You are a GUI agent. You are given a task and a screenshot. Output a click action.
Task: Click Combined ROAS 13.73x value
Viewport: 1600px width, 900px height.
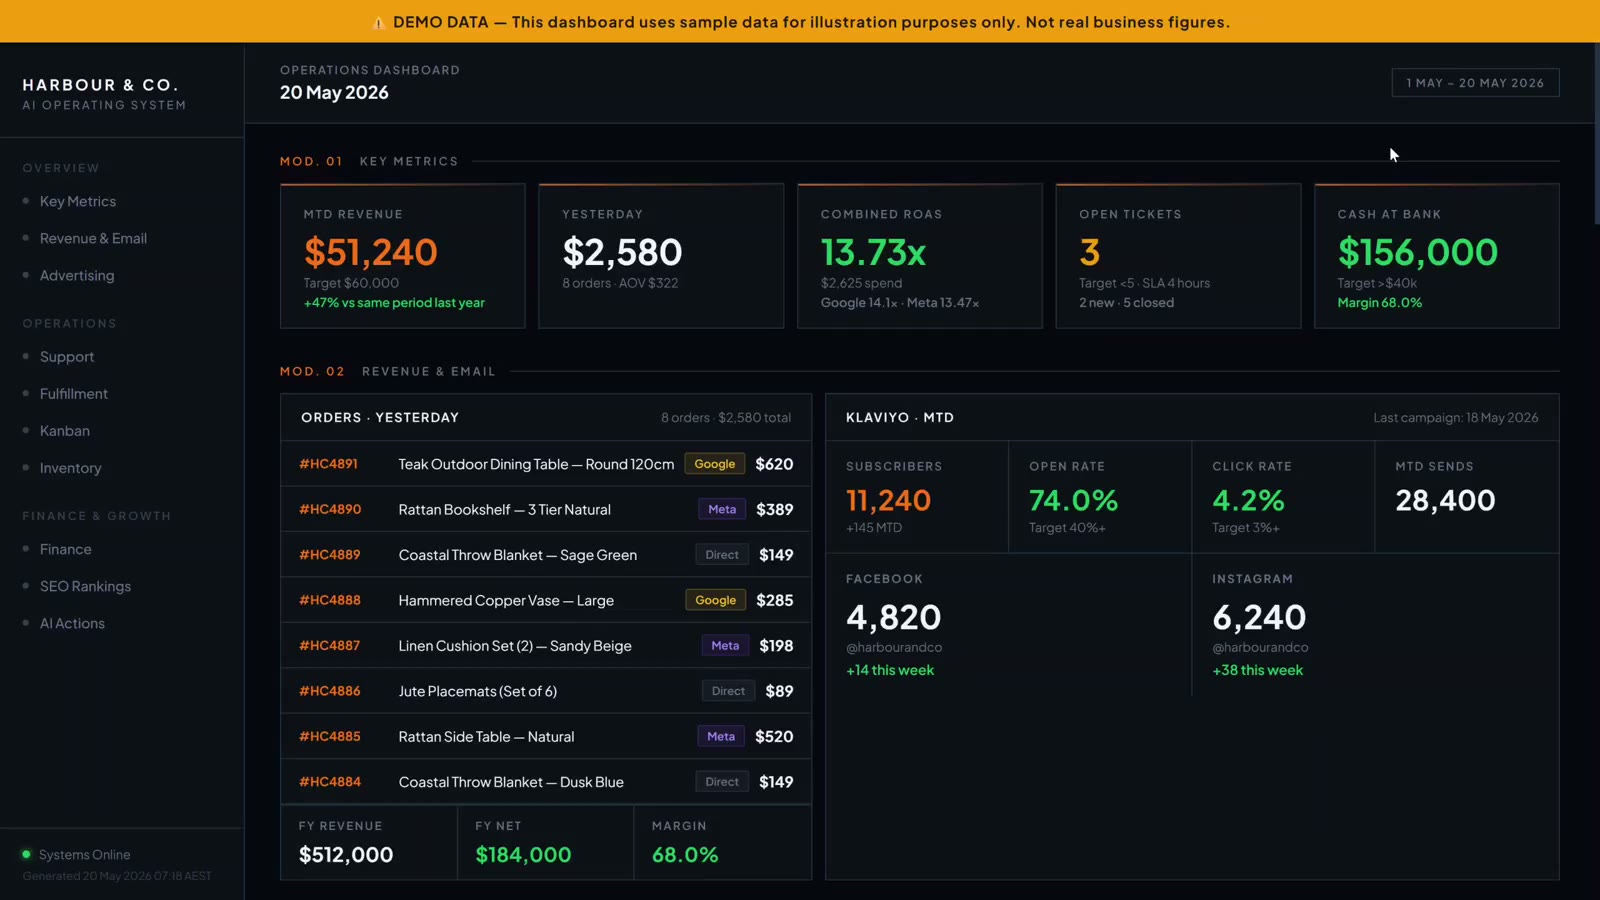pos(873,252)
